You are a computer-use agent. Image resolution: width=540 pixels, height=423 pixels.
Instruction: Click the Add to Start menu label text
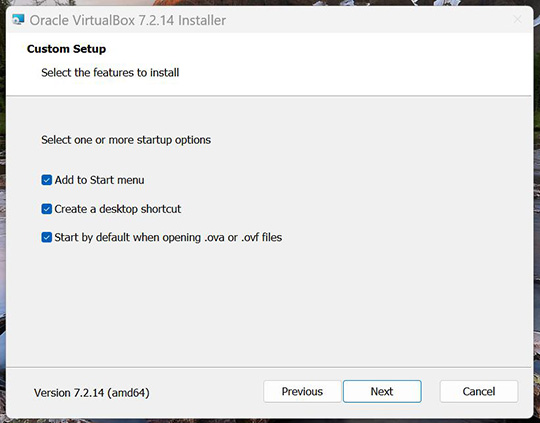[x=100, y=180]
